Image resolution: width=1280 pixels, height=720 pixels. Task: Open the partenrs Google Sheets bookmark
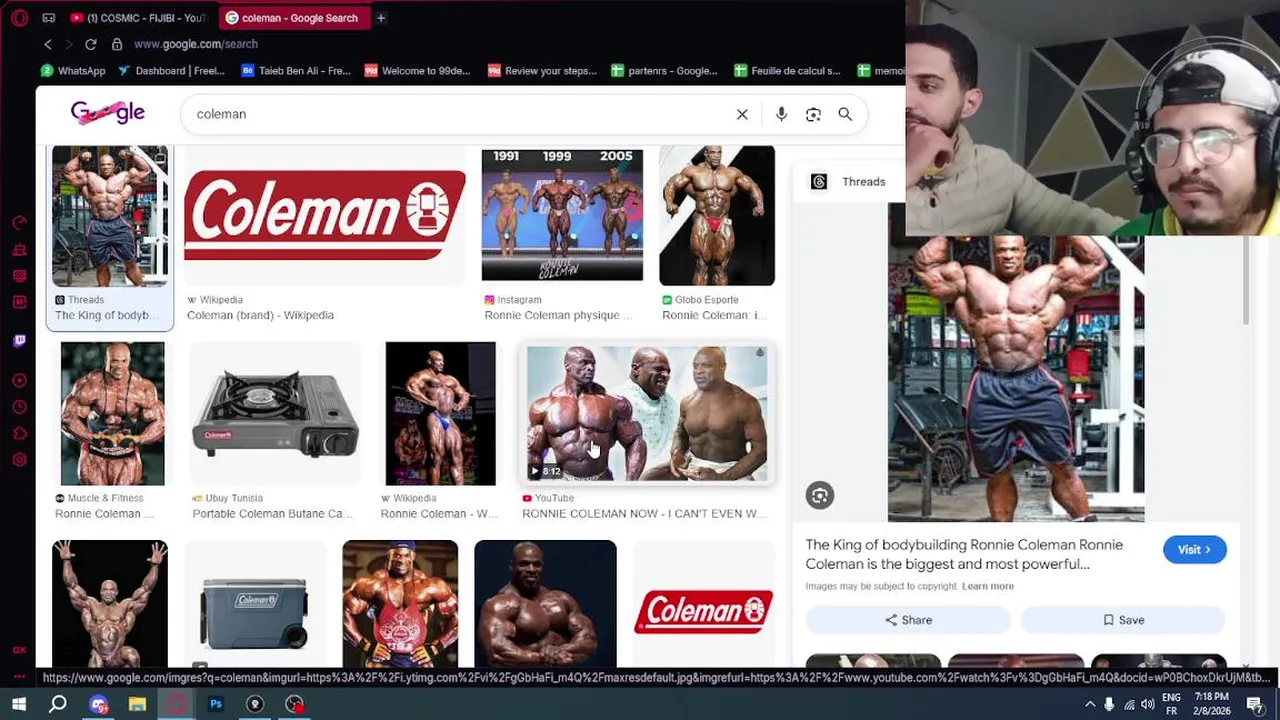coord(664,71)
